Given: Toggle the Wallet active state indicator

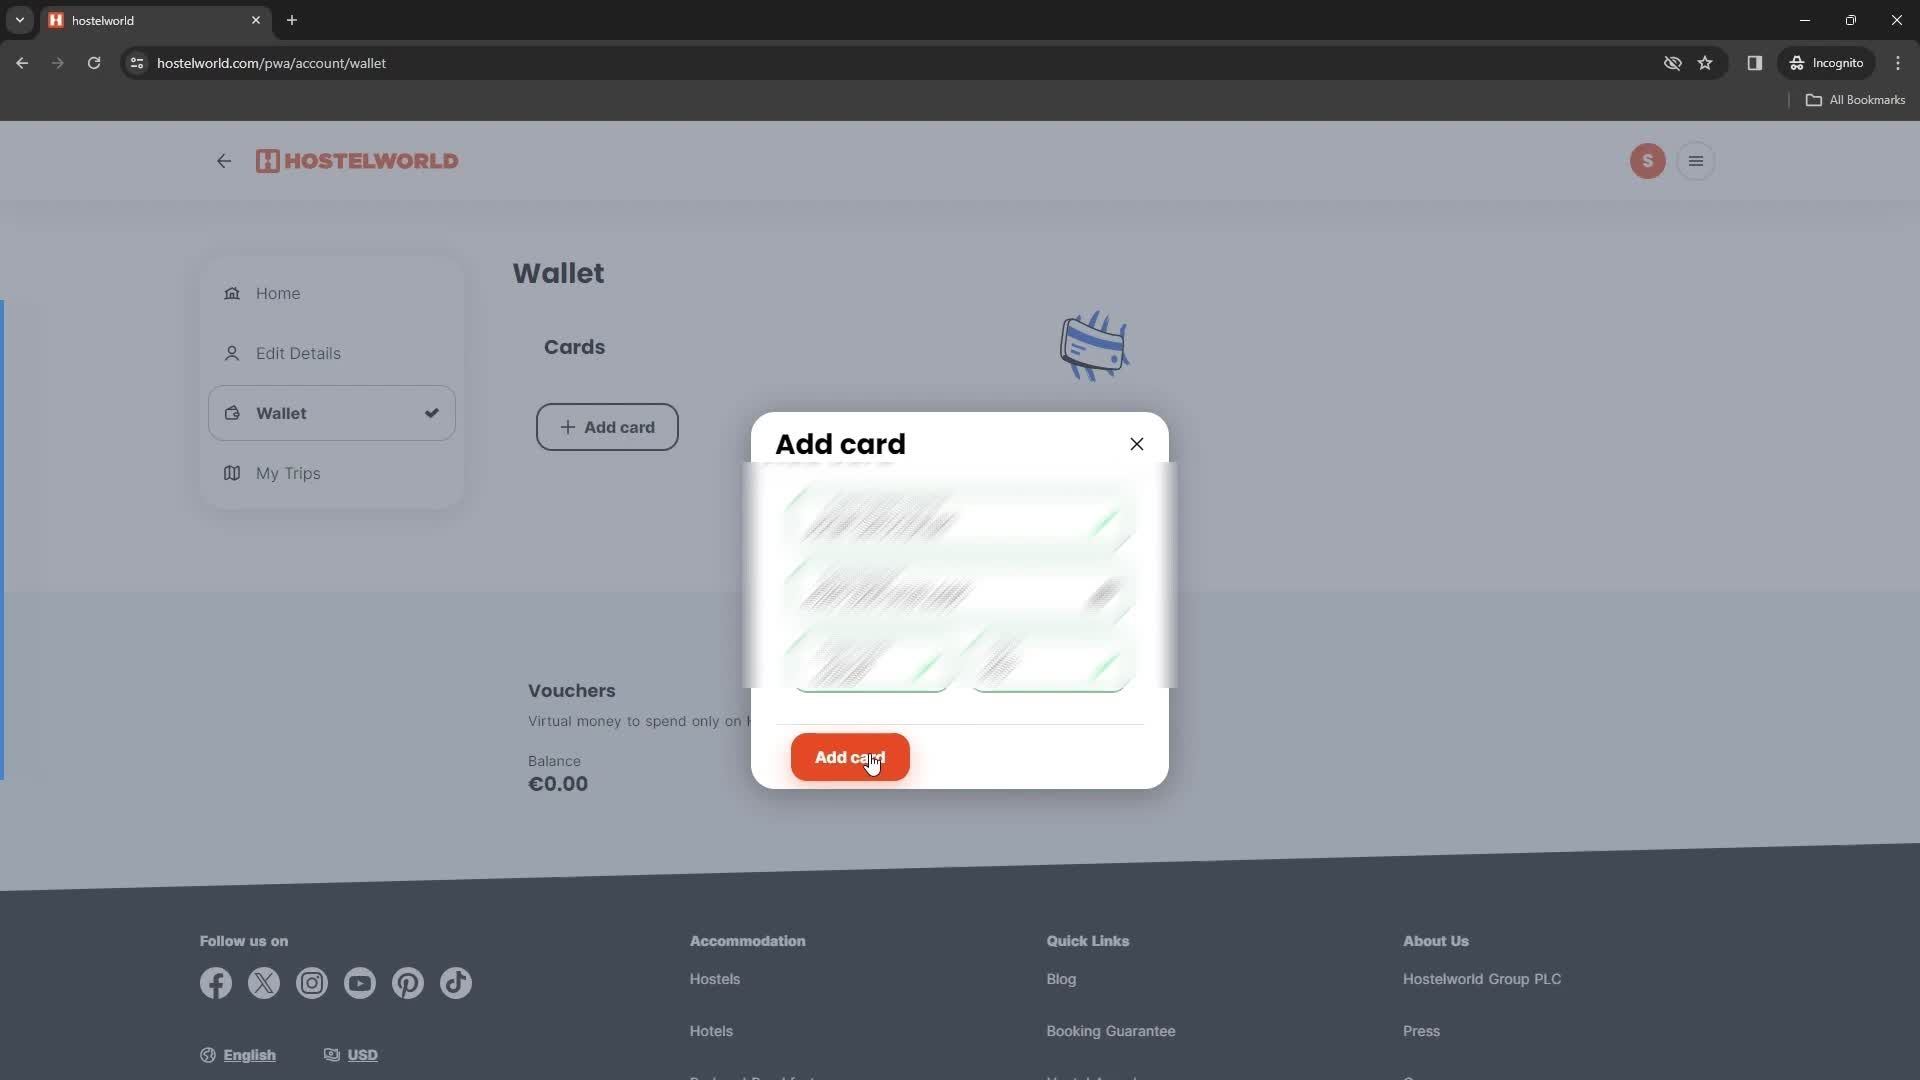Looking at the screenshot, I should pos(430,413).
